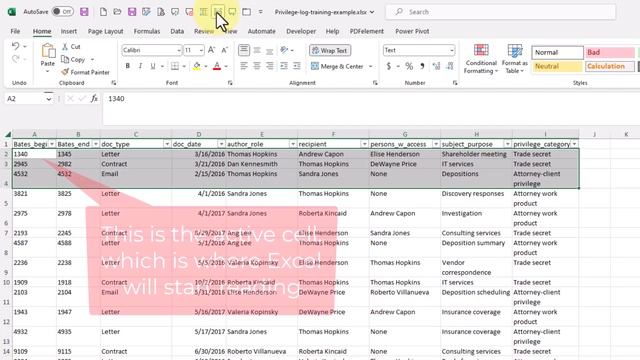640x360 pixels.
Task: Toggle Italic formatting
Action: pyautogui.click(x=140, y=66)
